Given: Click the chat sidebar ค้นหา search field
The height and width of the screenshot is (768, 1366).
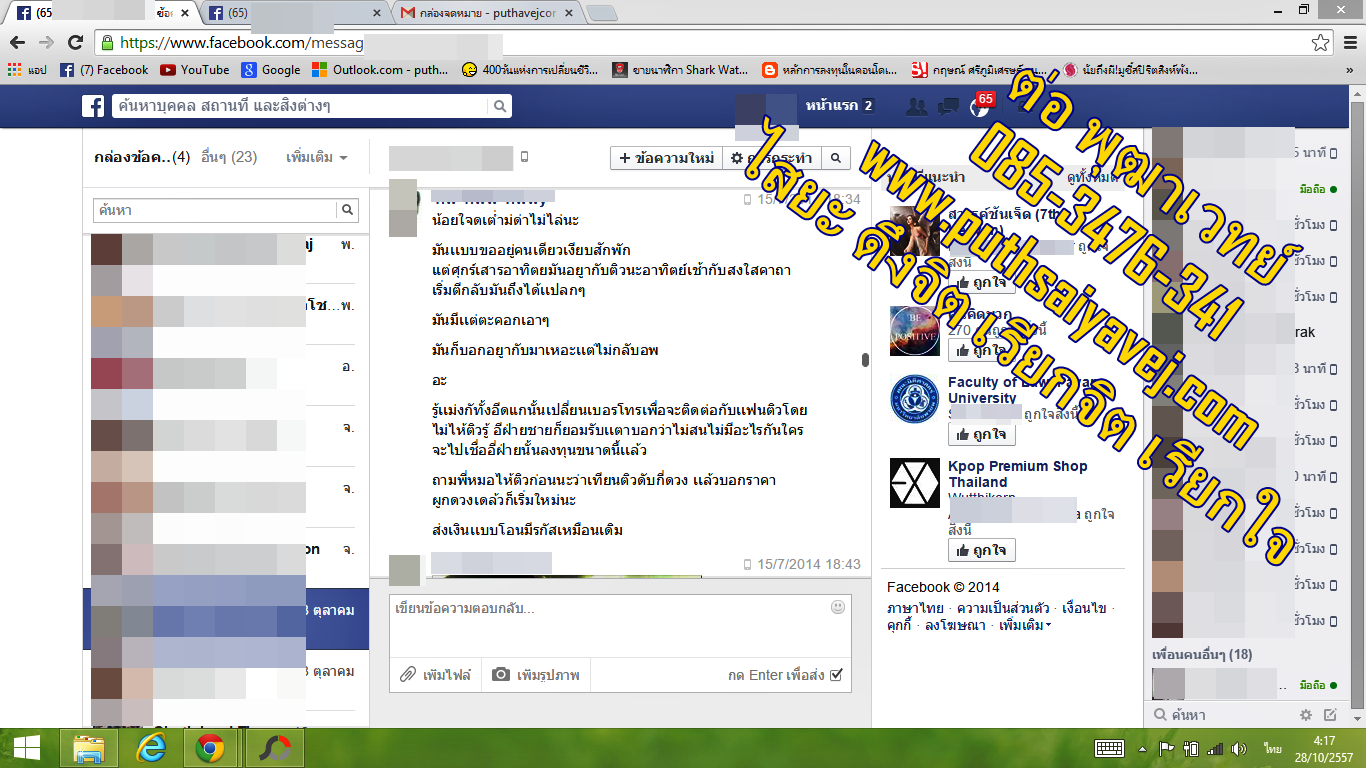Looking at the screenshot, I should [1220, 715].
